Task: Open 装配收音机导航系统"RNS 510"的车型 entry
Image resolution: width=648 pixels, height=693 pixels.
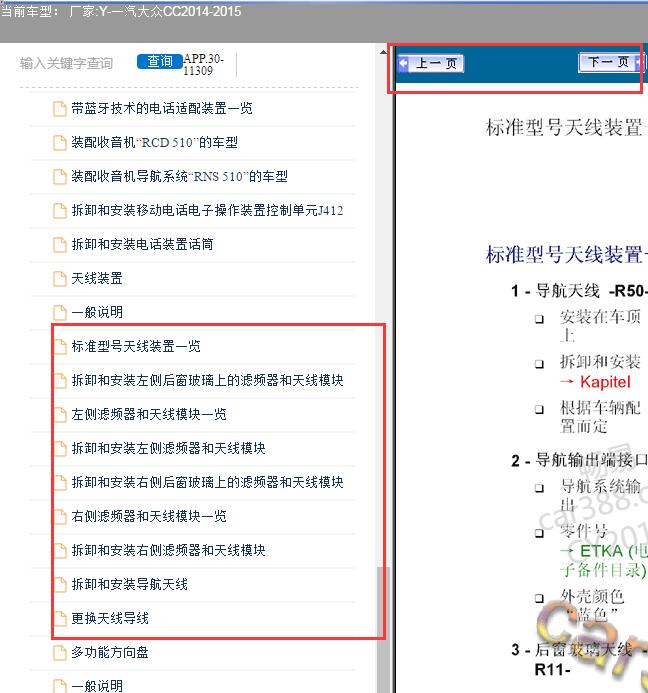Action: click(x=179, y=176)
